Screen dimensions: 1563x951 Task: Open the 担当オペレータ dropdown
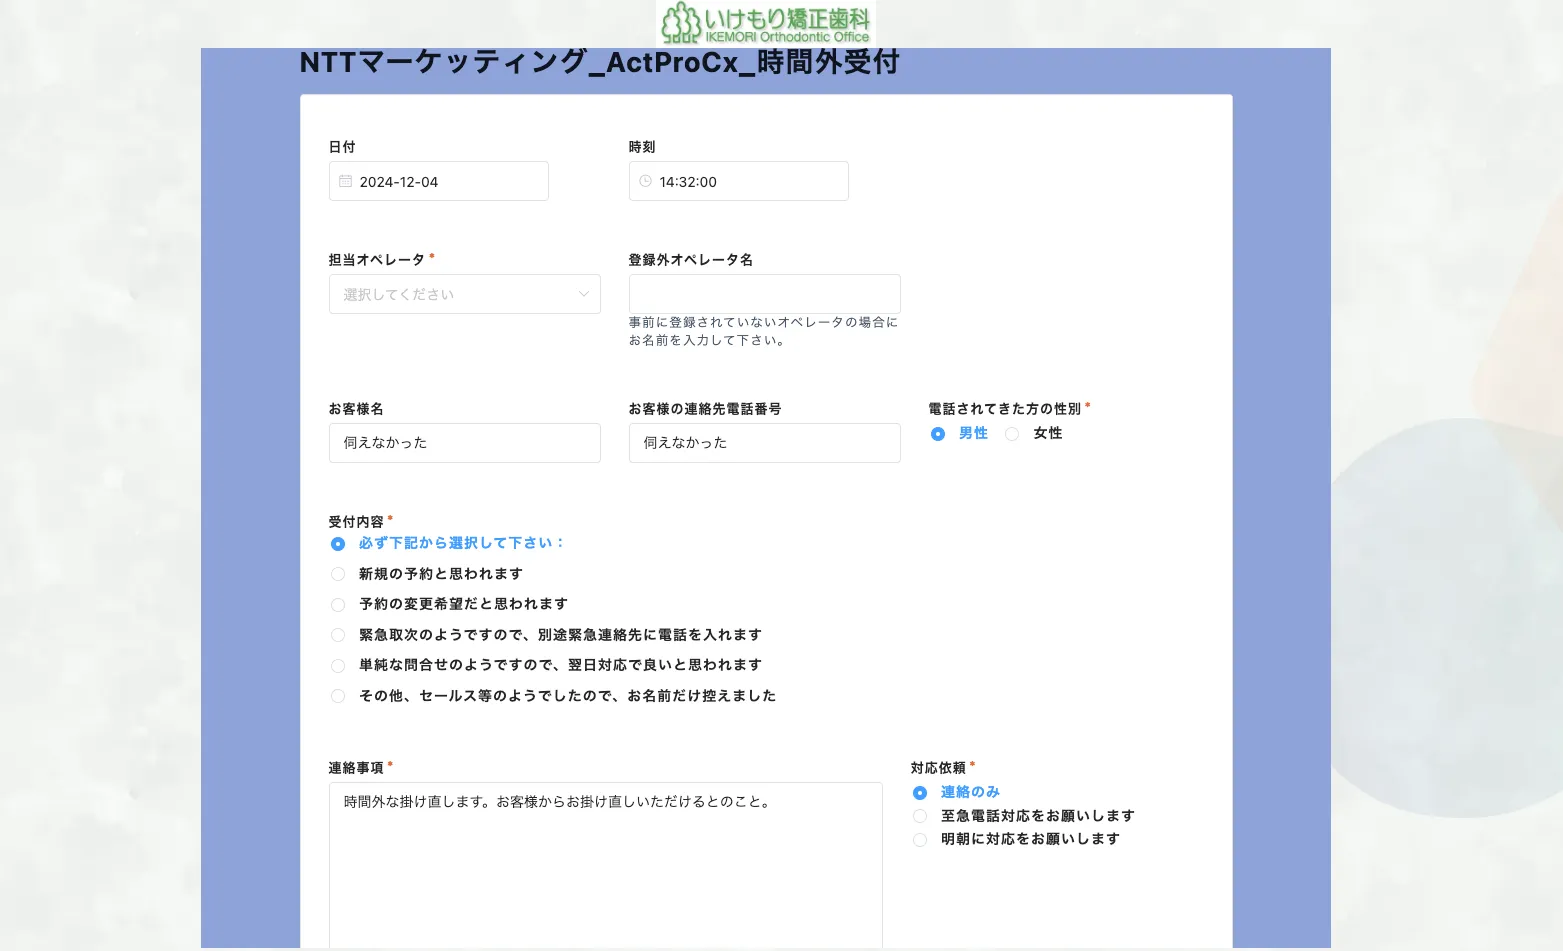click(465, 294)
